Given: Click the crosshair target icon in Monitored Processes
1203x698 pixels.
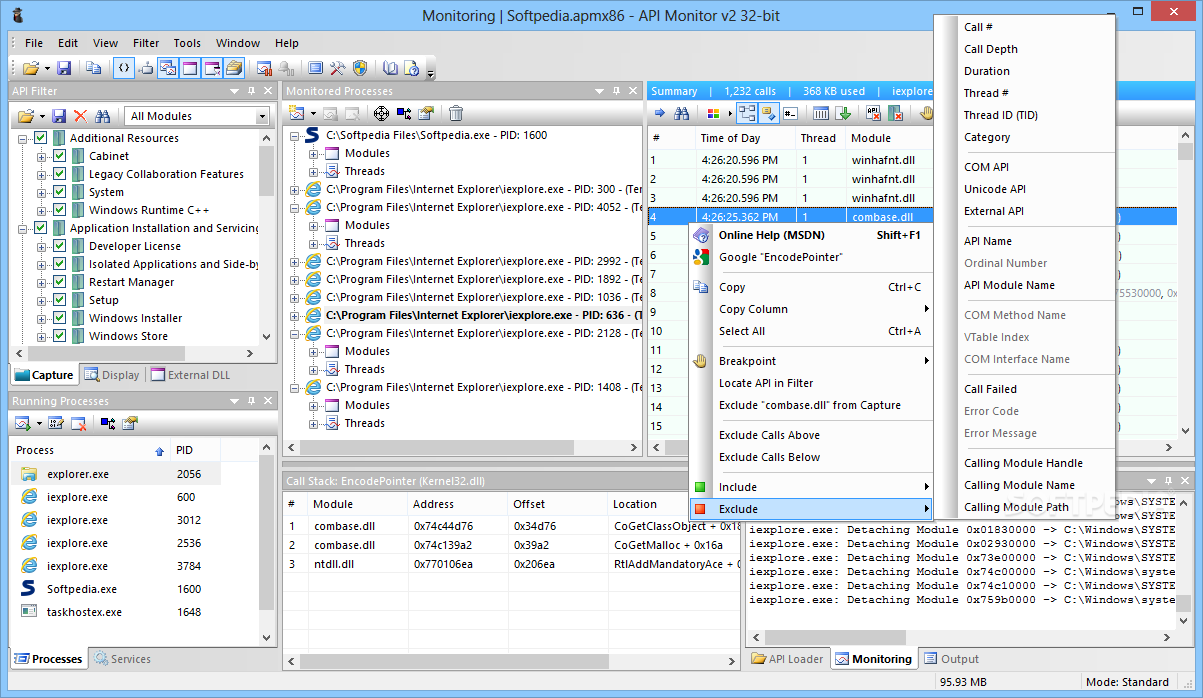Looking at the screenshot, I should coord(382,114).
